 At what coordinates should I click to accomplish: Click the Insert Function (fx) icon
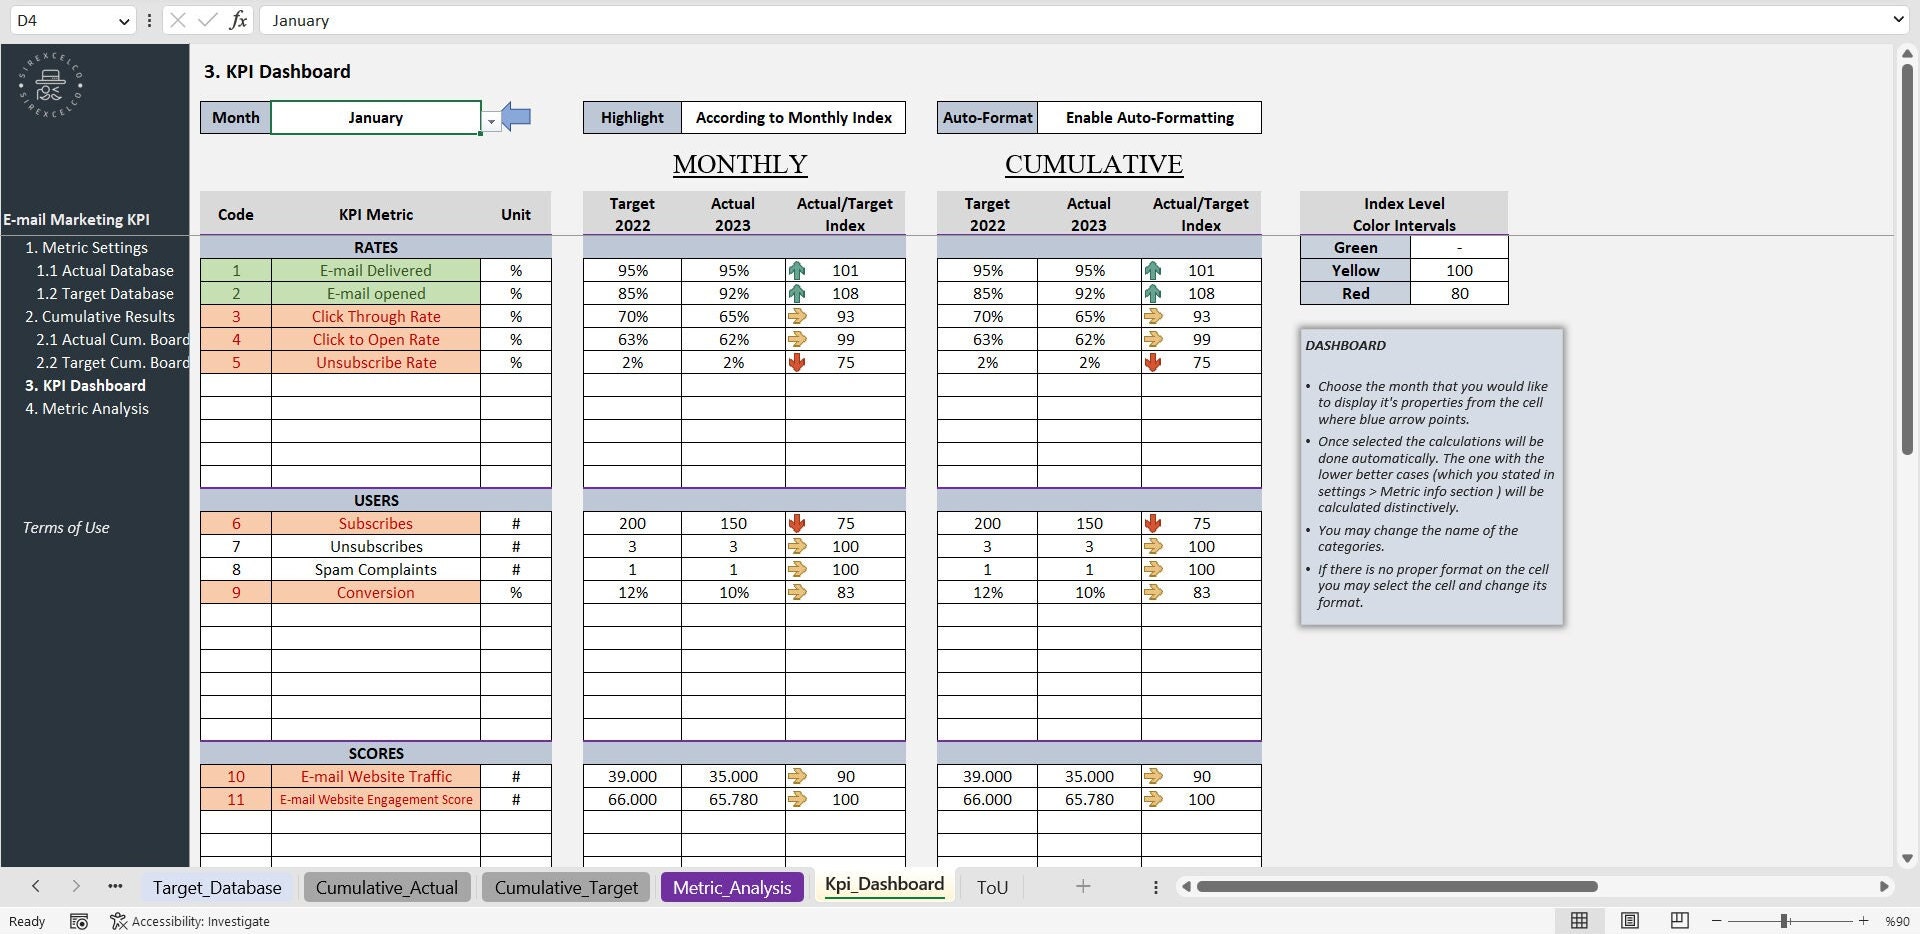click(x=239, y=19)
